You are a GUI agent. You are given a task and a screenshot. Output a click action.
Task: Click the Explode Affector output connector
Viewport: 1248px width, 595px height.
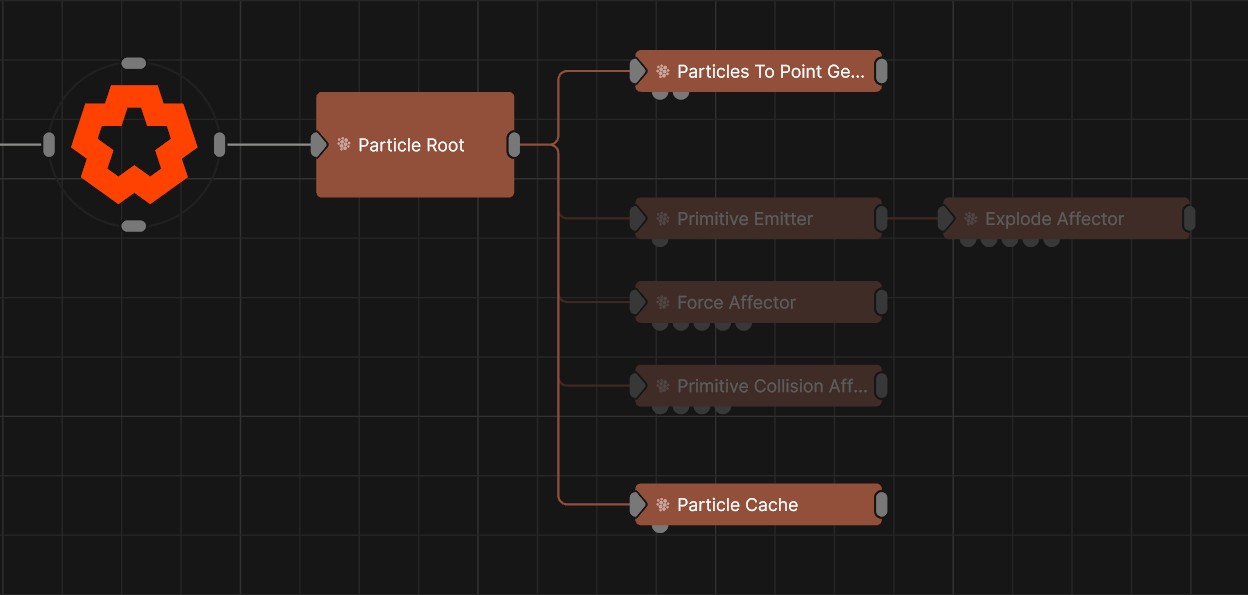pyautogui.click(x=1189, y=219)
